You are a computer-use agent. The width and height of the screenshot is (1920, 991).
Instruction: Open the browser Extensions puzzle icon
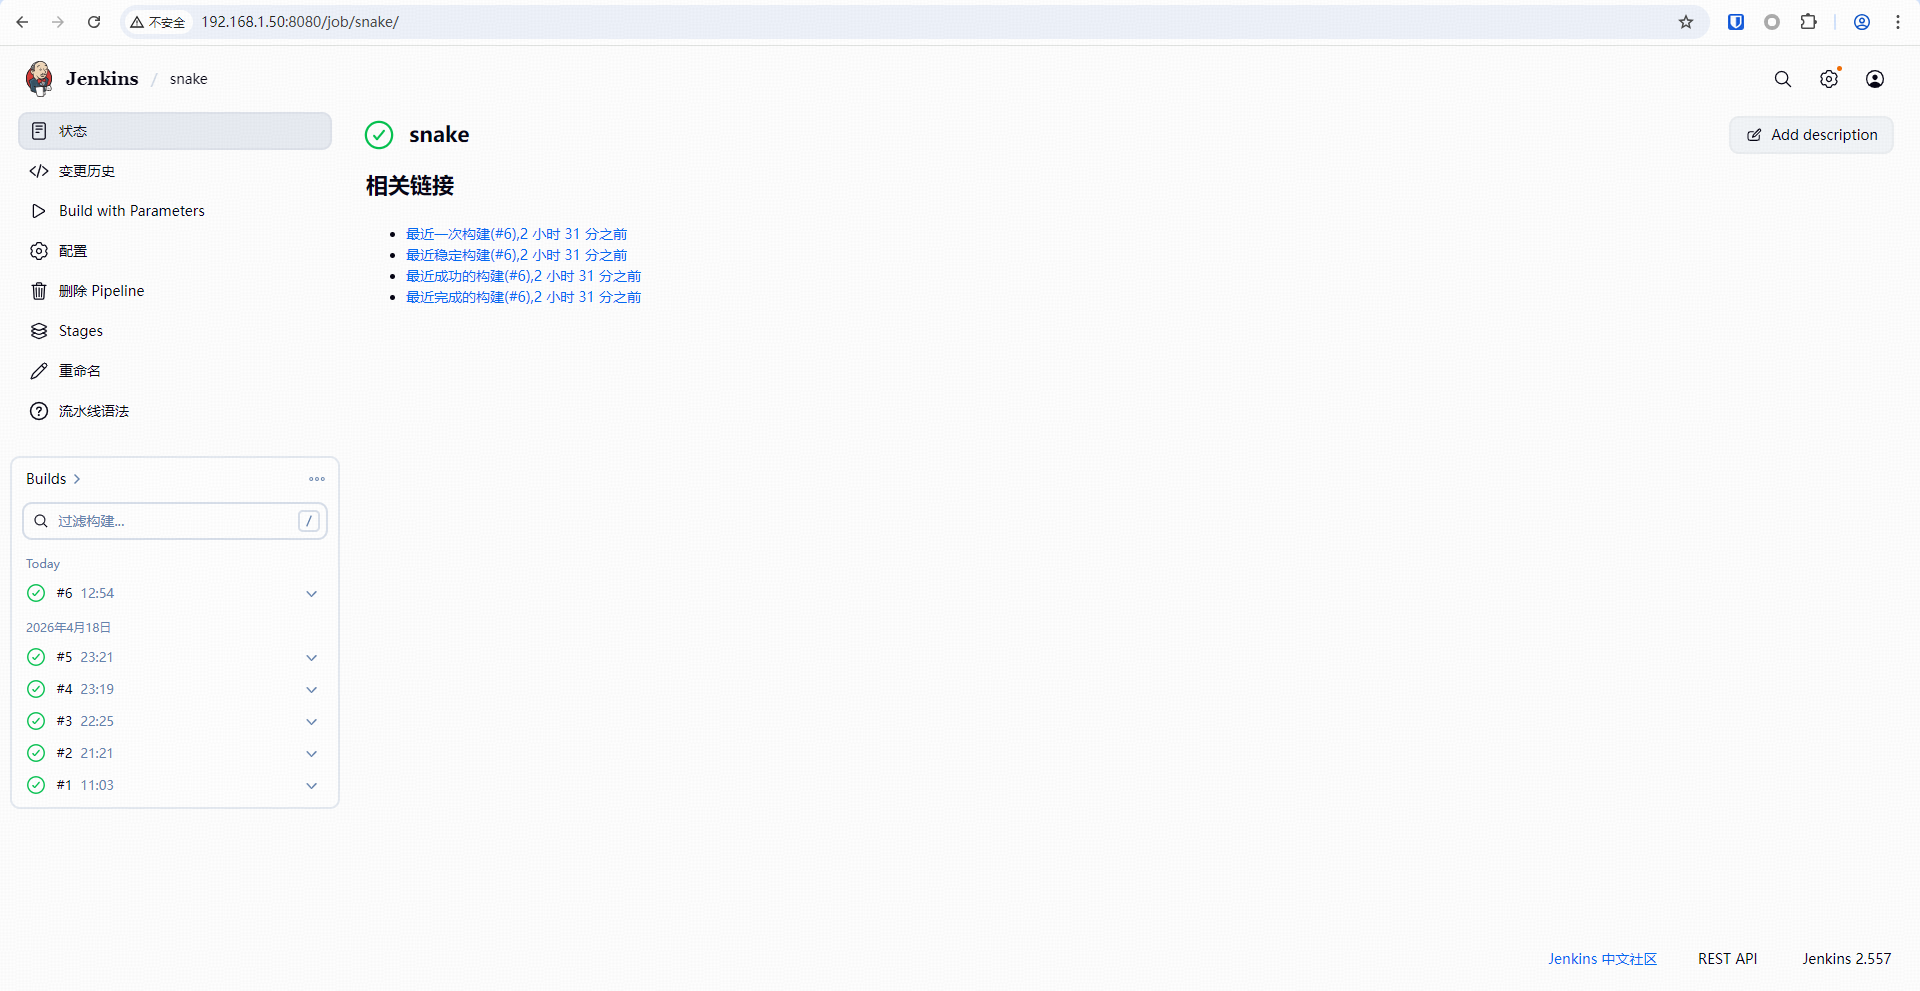pyautogui.click(x=1808, y=22)
